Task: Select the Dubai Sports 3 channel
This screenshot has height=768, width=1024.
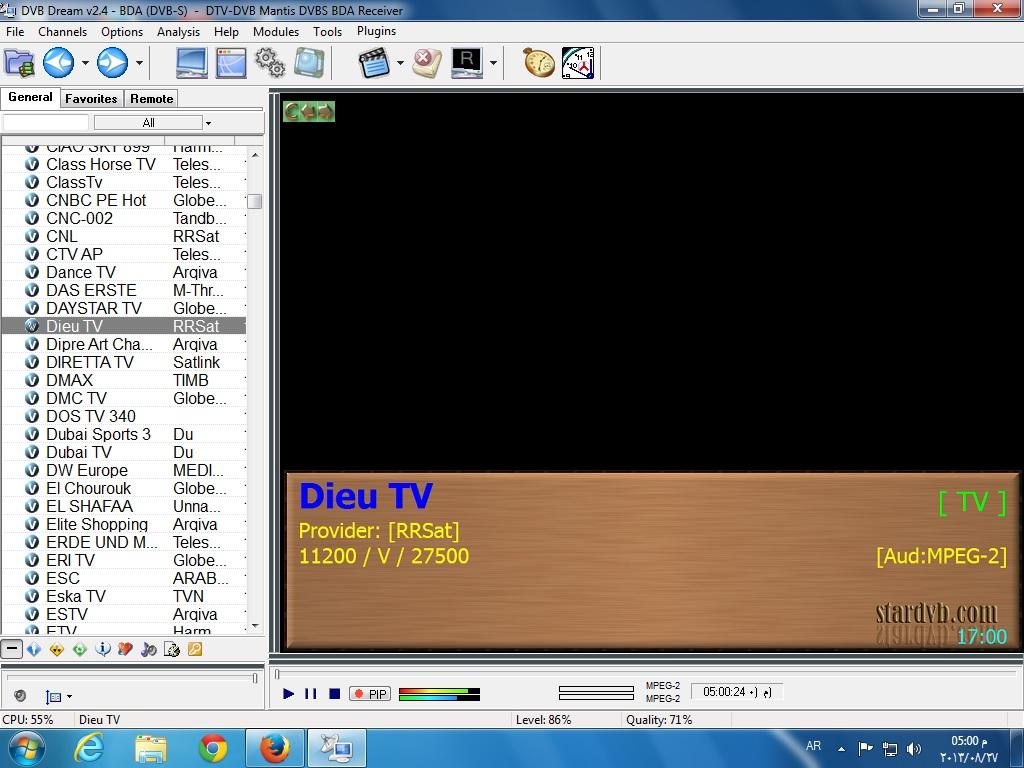Action: (x=124, y=434)
